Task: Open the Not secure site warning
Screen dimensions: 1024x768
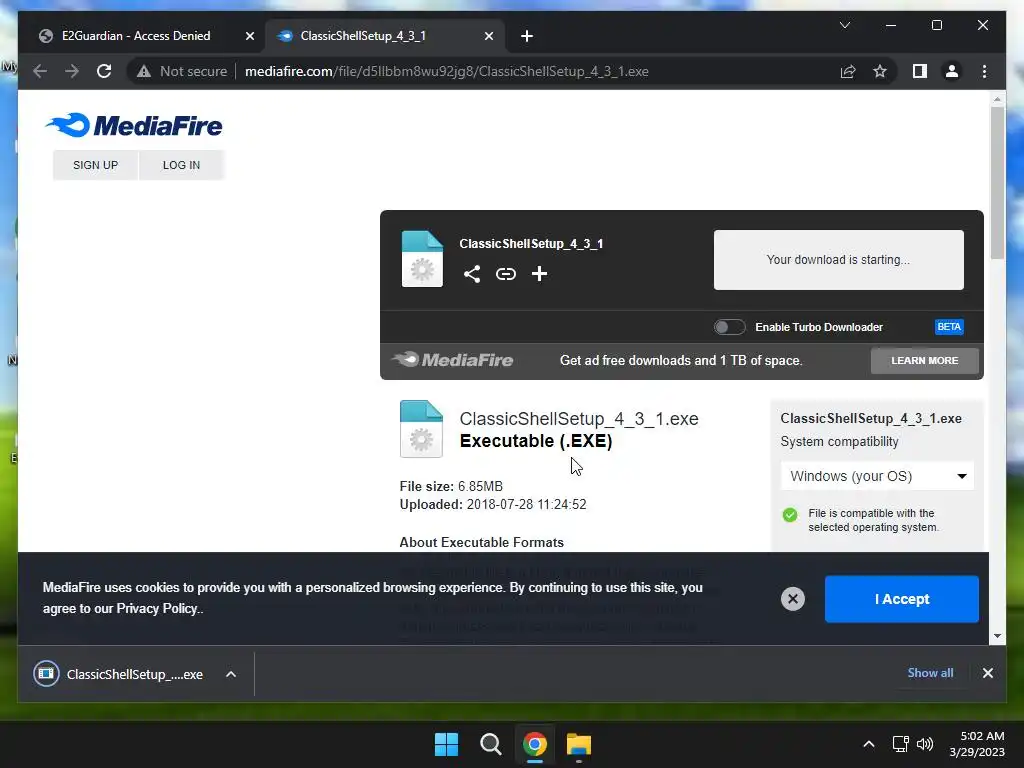Action: (182, 71)
